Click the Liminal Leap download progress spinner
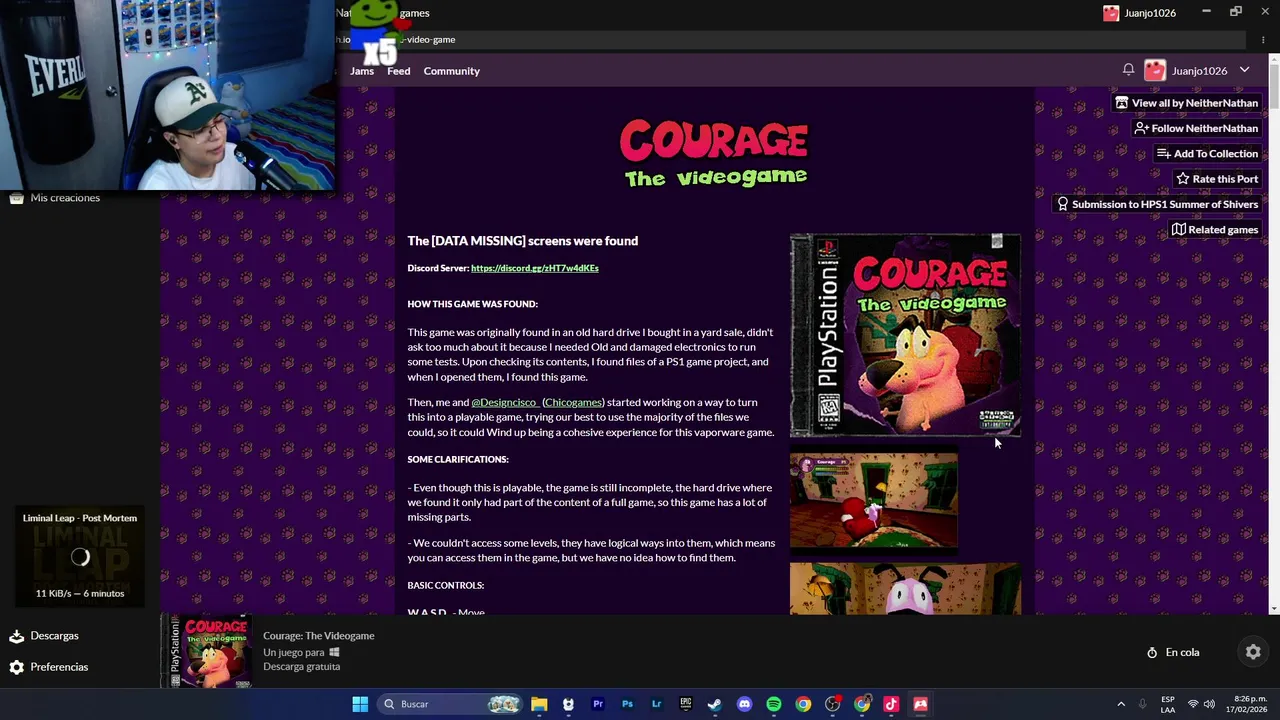This screenshot has width=1280, height=720. (x=80, y=558)
